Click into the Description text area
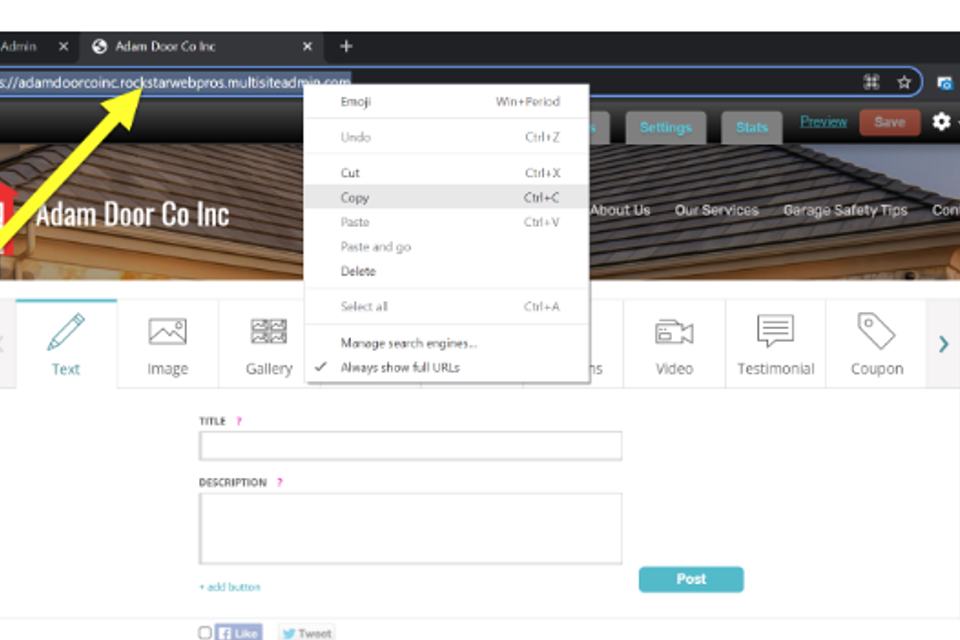Viewport: 960px width, 640px height. point(410,529)
